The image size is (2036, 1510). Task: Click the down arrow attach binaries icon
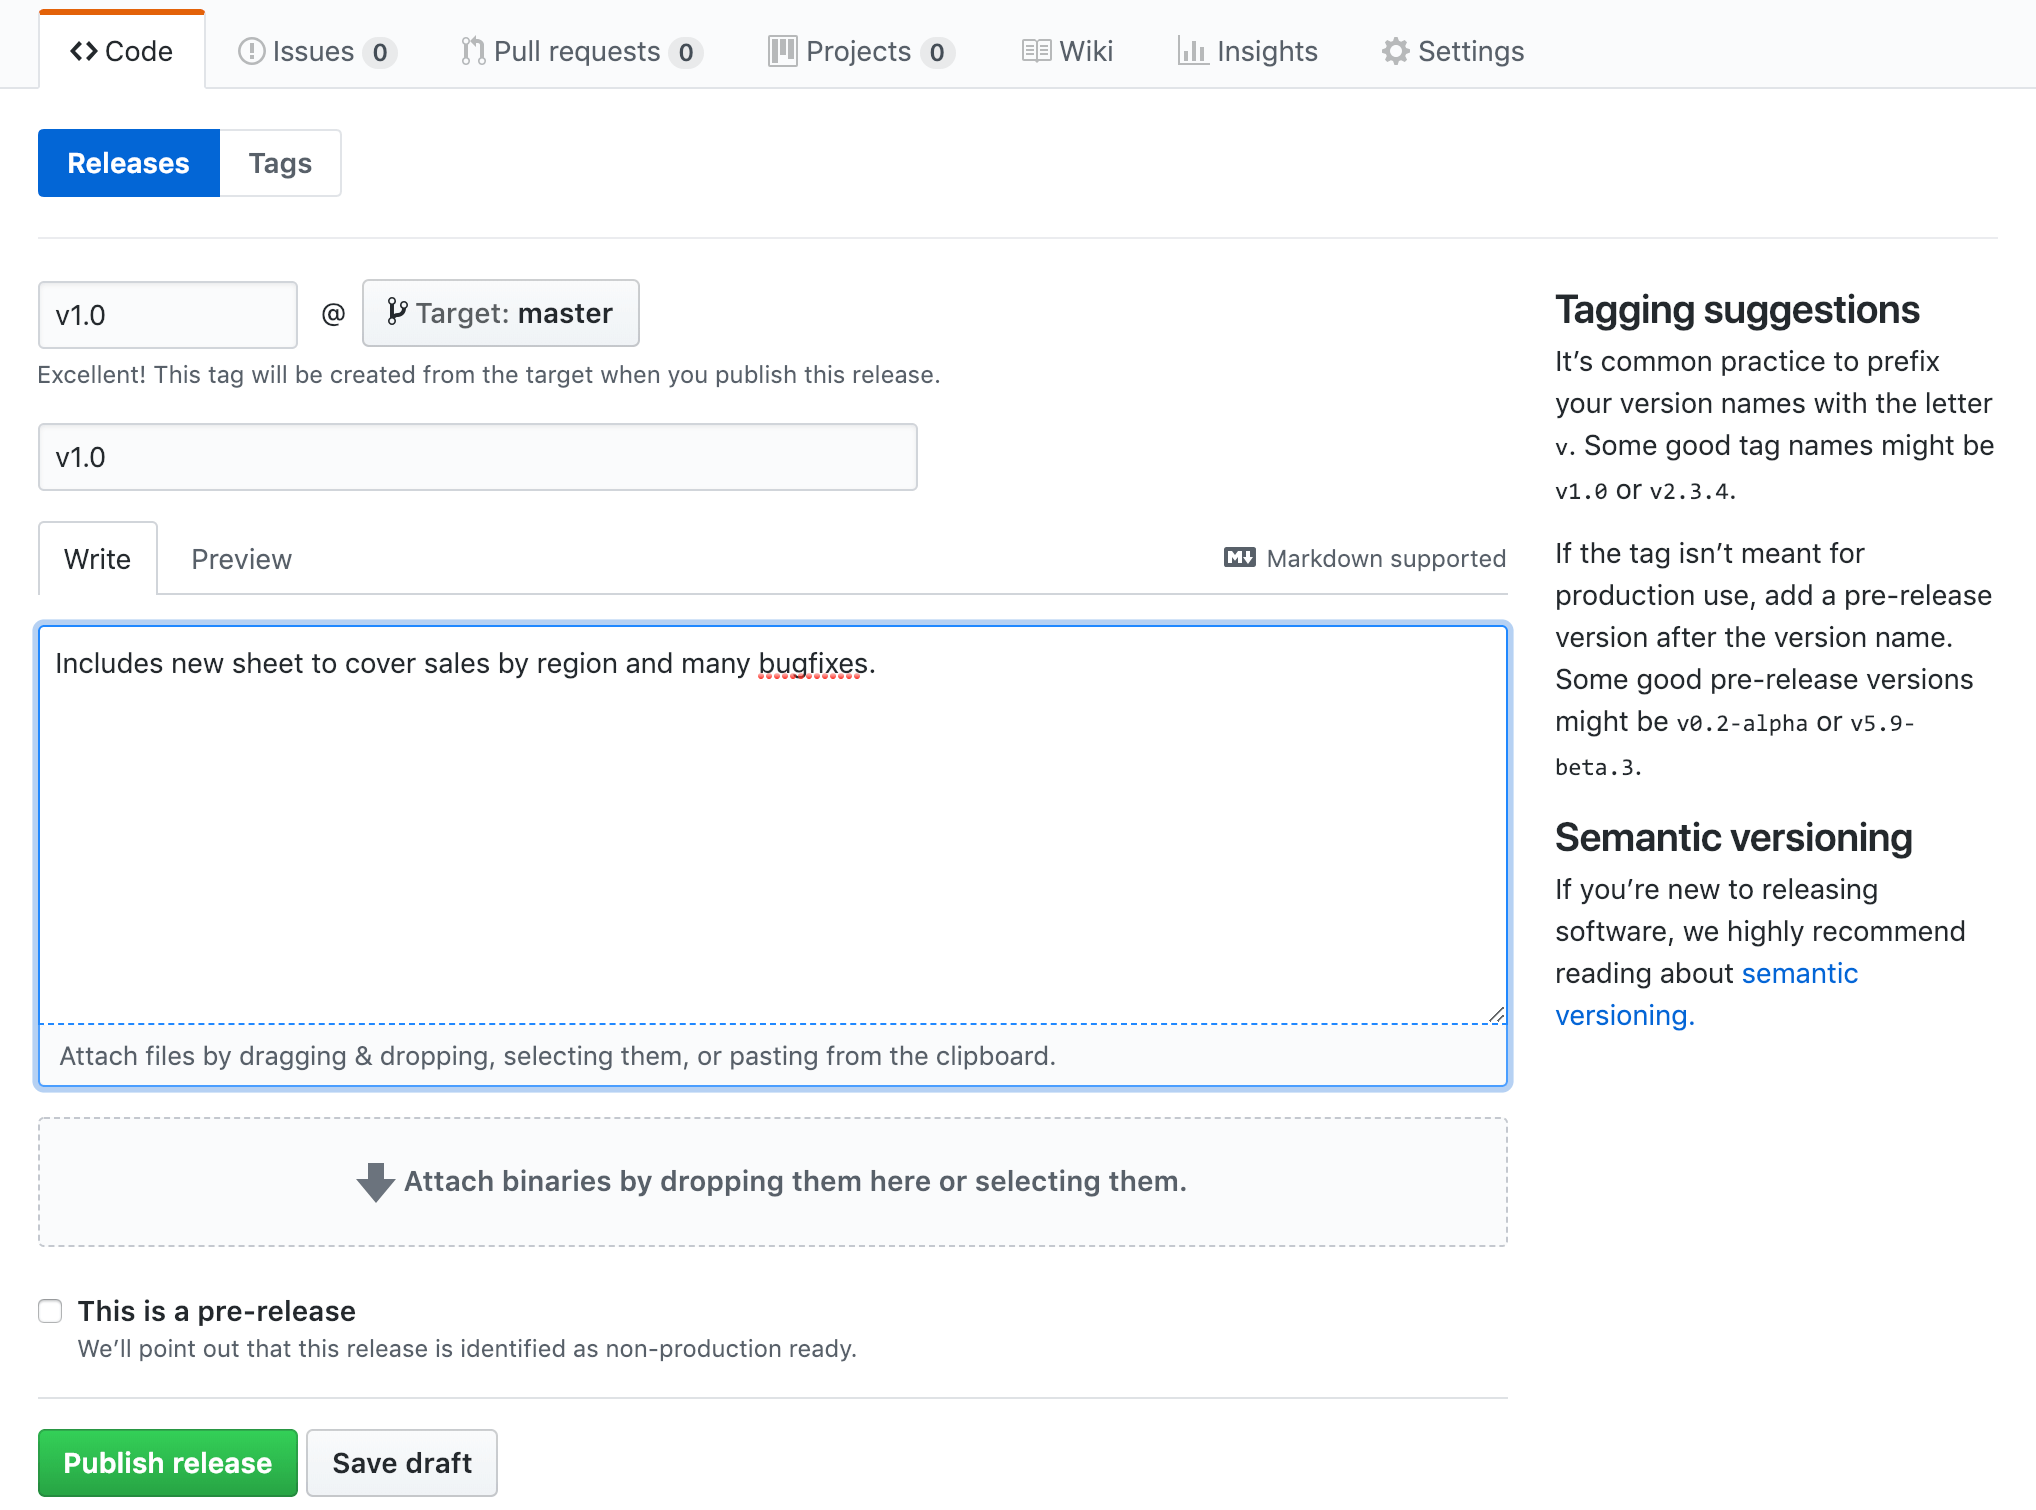[x=375, y=1182]
